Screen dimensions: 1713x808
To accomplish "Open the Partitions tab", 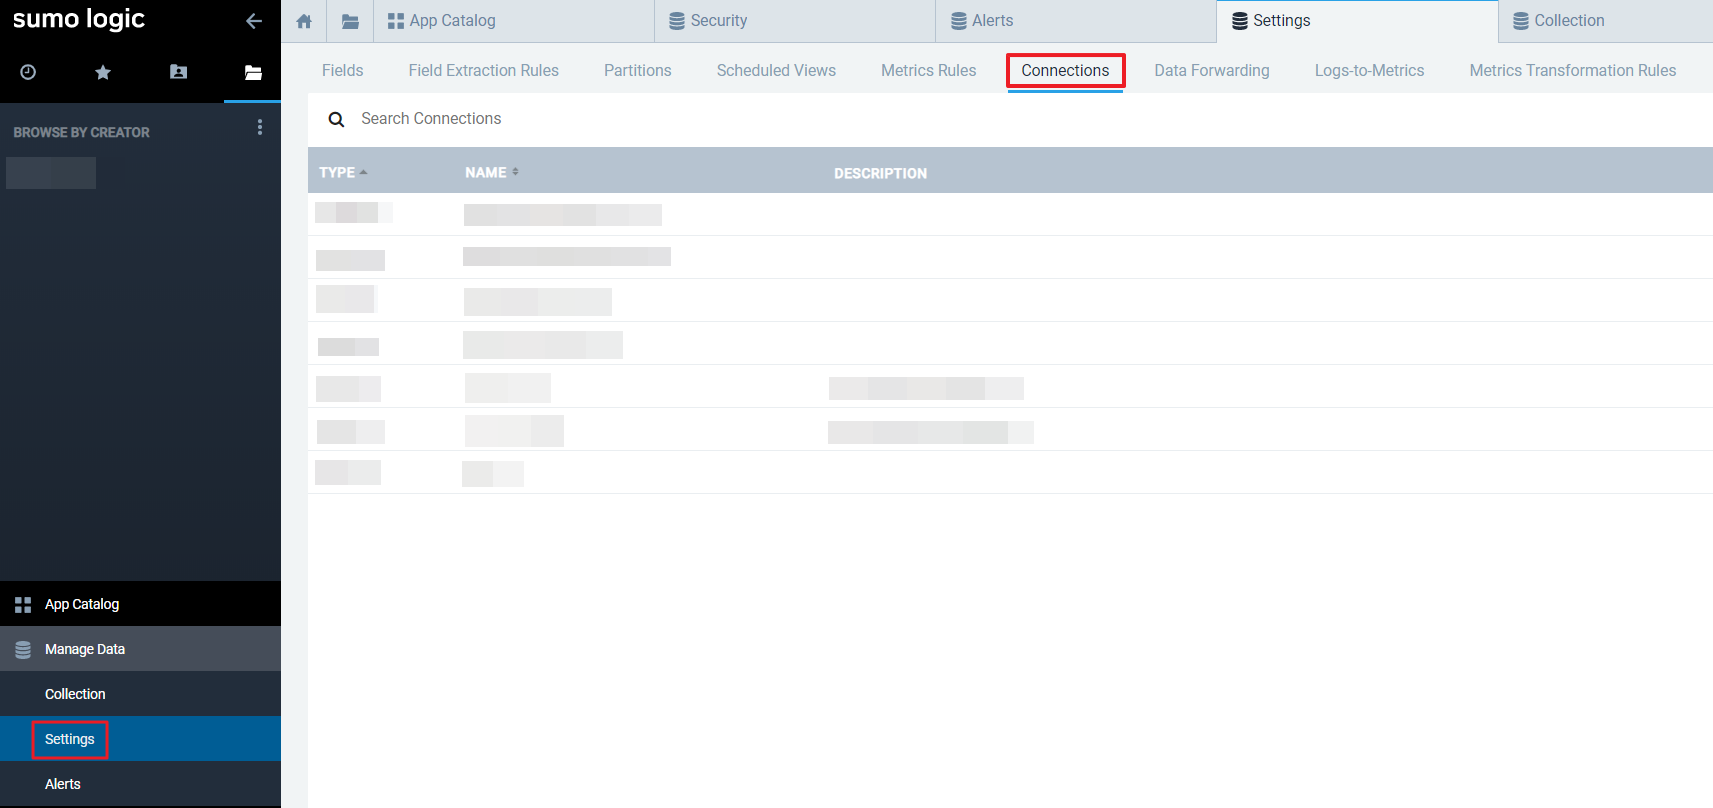I will click(637, 71).
